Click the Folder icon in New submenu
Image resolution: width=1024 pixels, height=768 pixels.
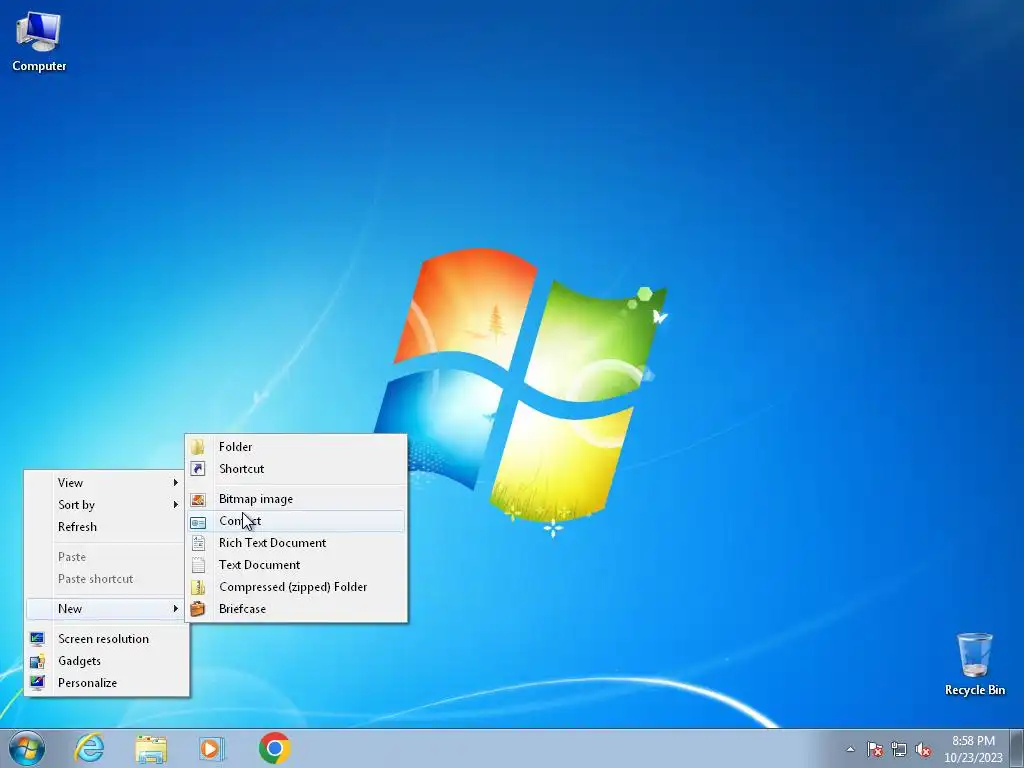[198, 447]
